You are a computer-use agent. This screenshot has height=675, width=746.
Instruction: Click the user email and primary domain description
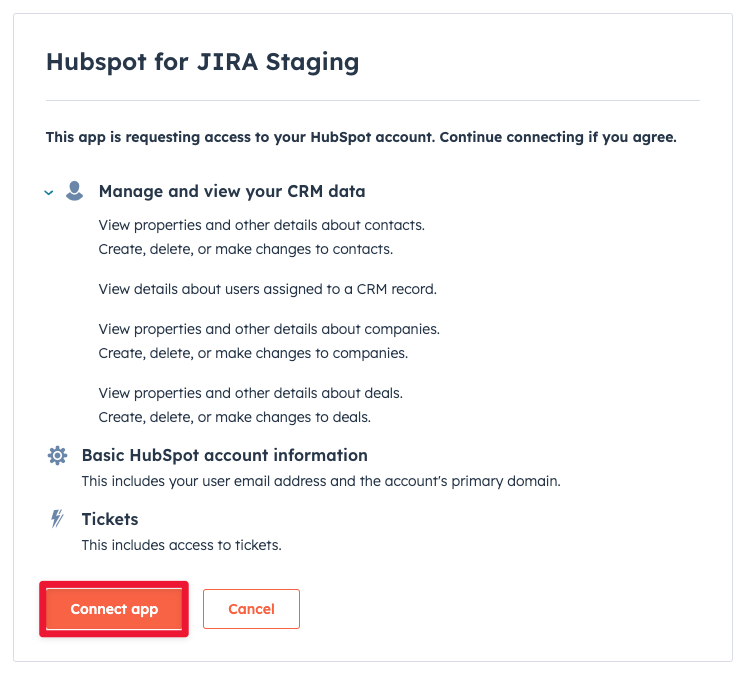pyautogui.click(x=321, y=481)
